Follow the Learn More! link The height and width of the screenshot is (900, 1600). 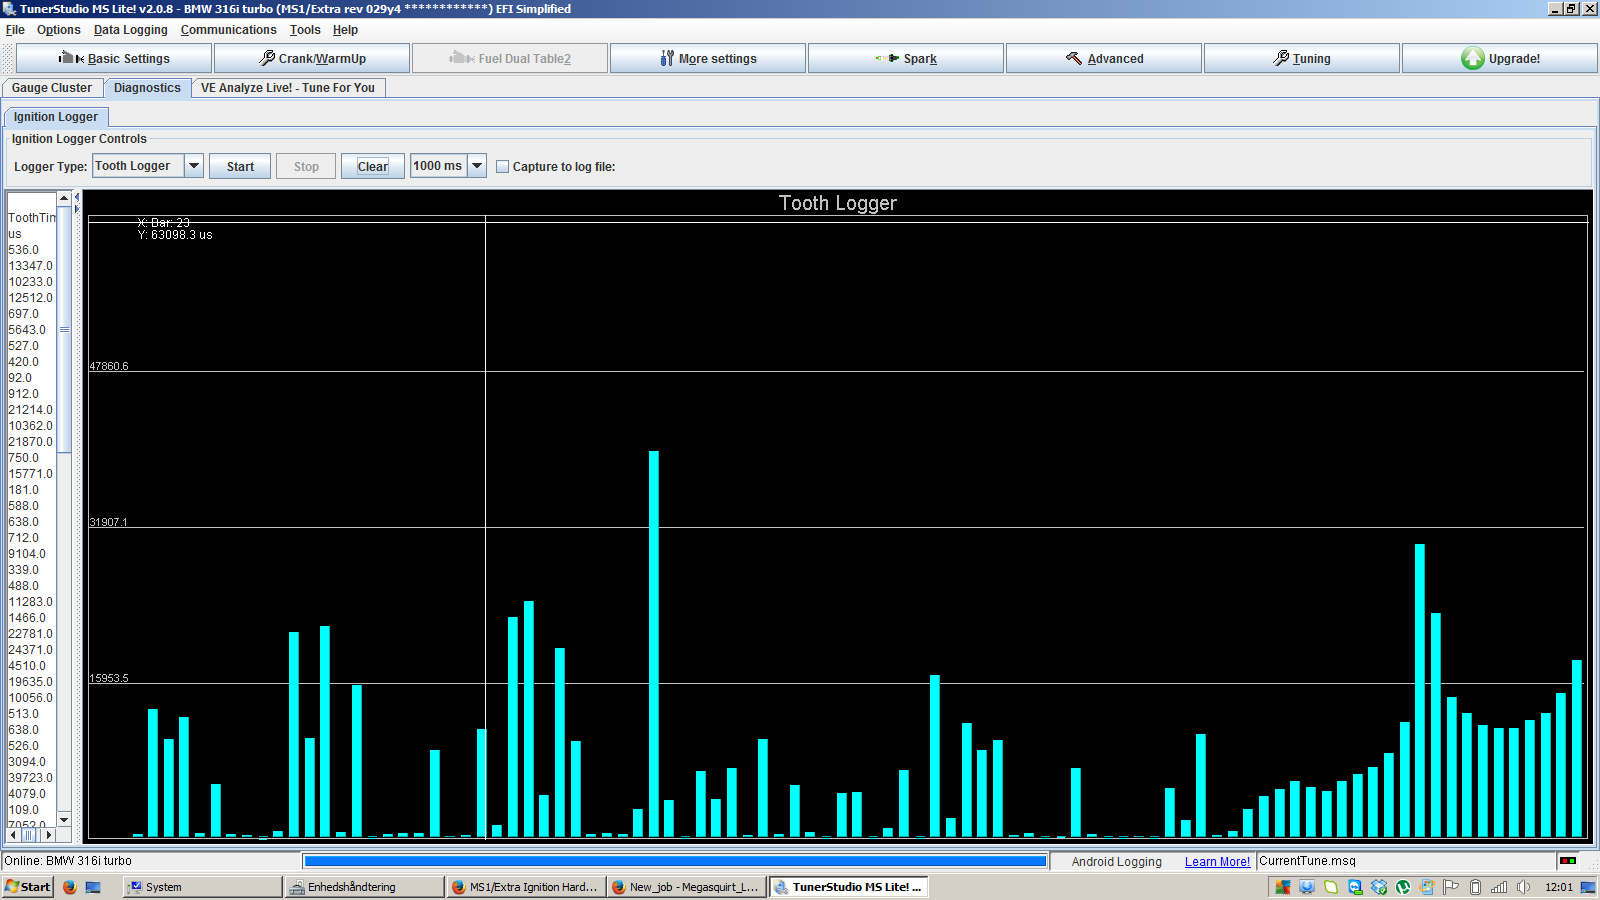click(1217, 862)
